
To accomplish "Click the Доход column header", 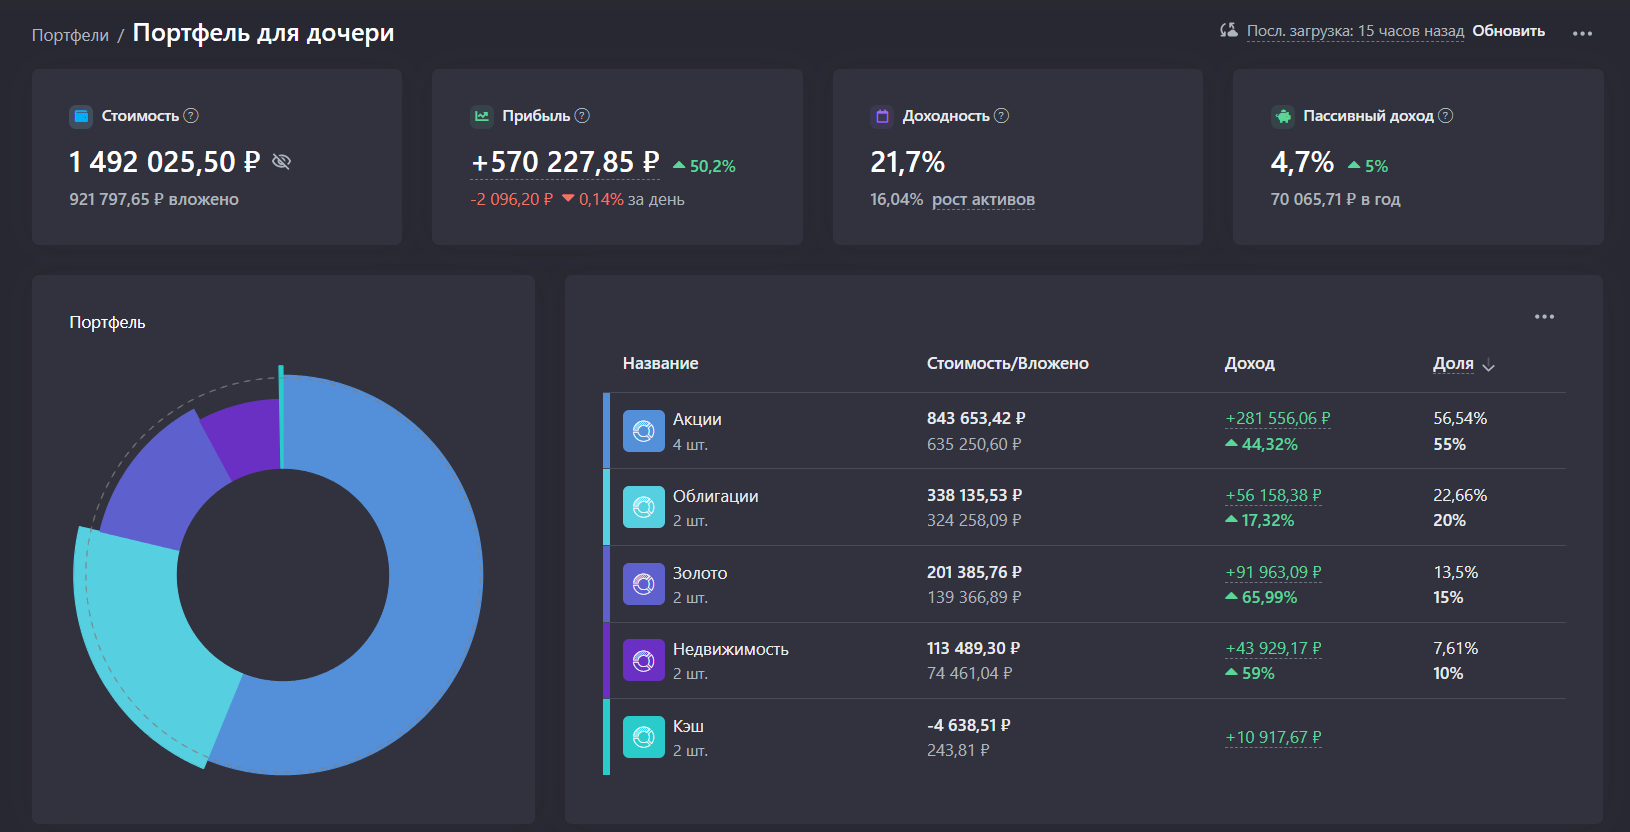I will [x=1249, y=363].
